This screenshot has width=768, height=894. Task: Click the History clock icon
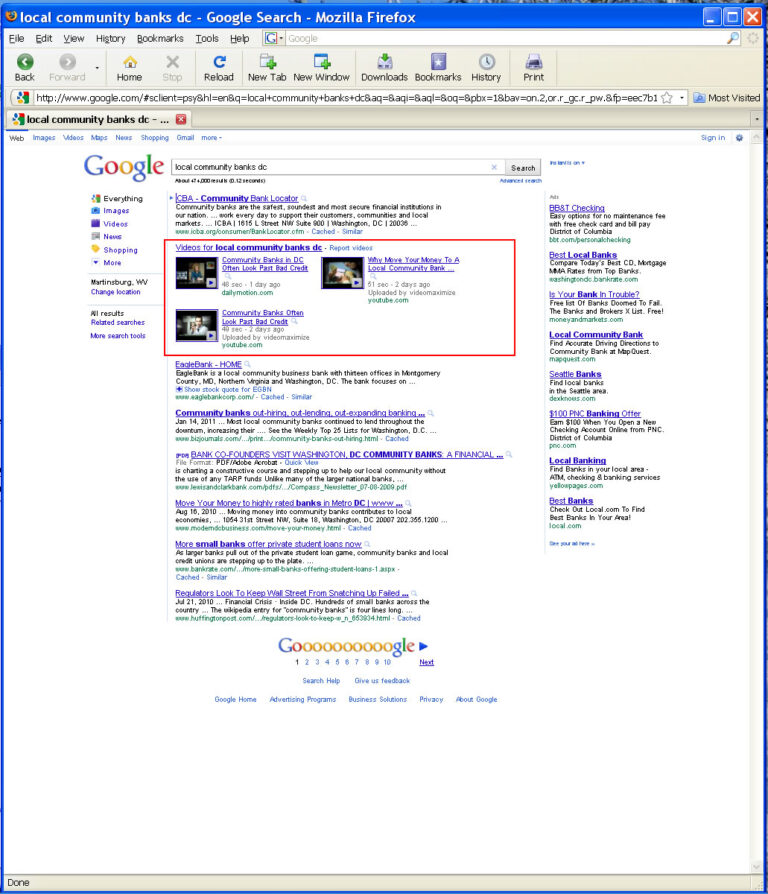pyautogui.click(x=486, y=62)
